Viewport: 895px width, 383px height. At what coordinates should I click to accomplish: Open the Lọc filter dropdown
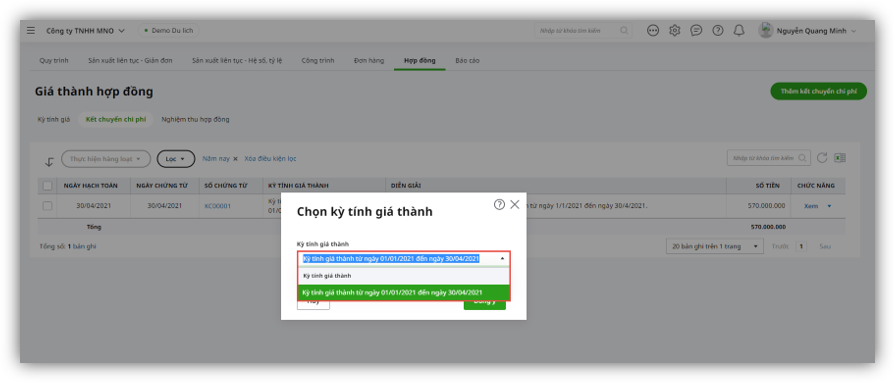pyautogui.click(x=176, y=159)
